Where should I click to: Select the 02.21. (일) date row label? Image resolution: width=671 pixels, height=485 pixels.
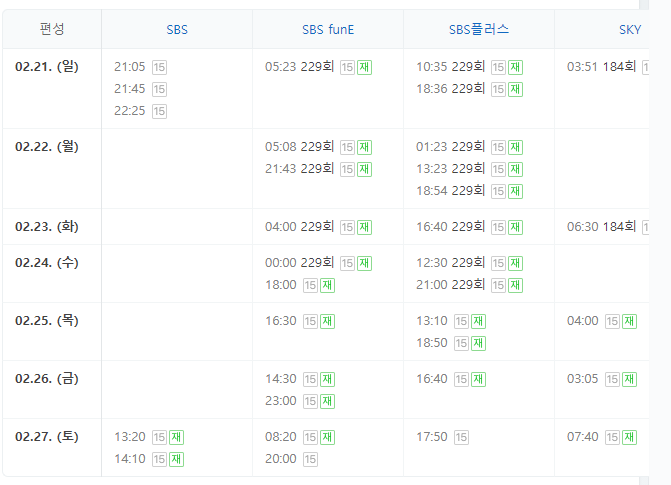(x=47, y=66)
